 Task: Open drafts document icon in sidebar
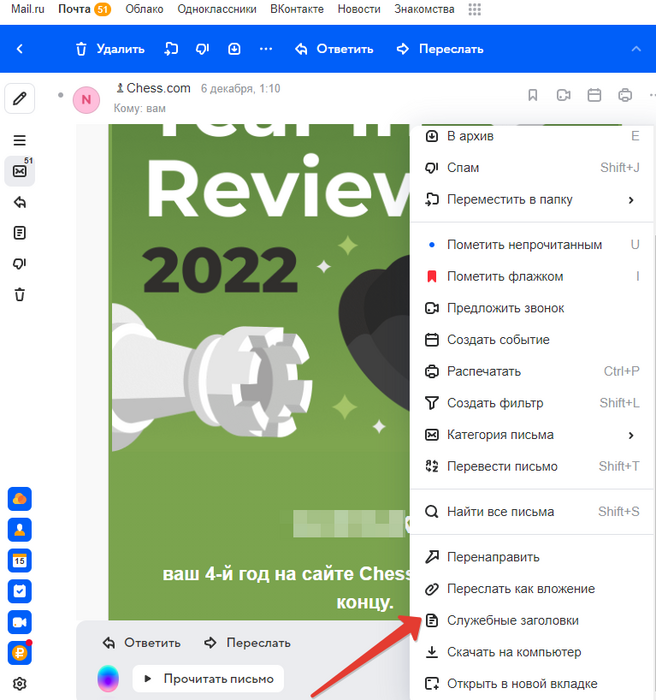point(20,233)
